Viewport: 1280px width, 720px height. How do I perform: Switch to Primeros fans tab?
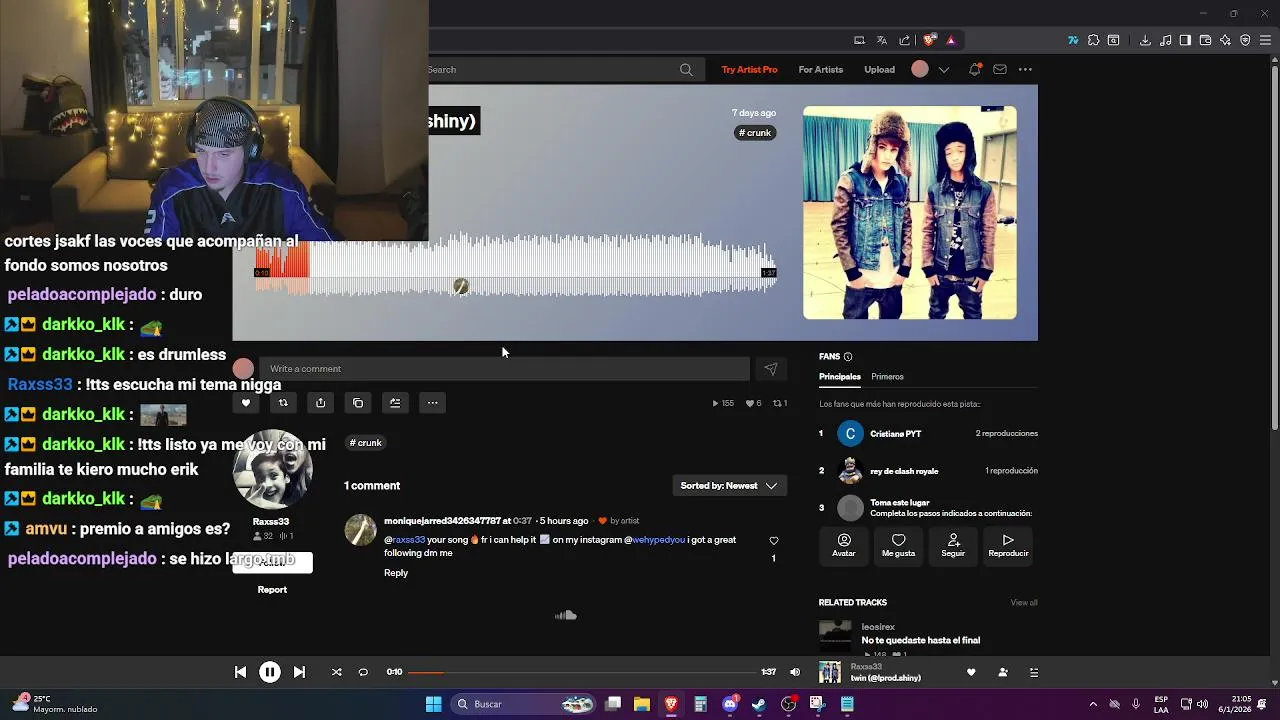coord(887,377)
